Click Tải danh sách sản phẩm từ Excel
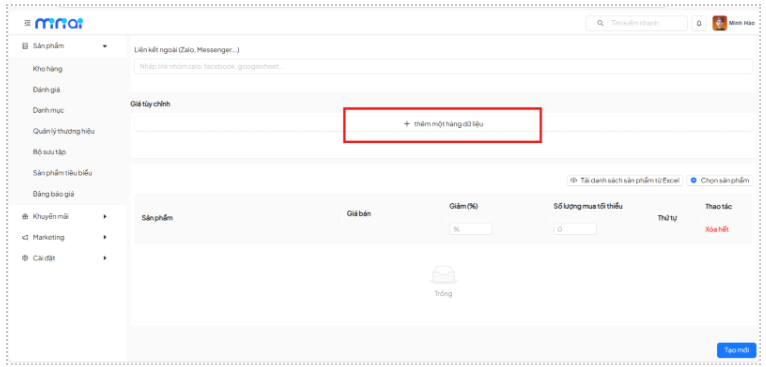Viewport: 766px width, 367px height. pyautogui.click(x=624, y=180)
